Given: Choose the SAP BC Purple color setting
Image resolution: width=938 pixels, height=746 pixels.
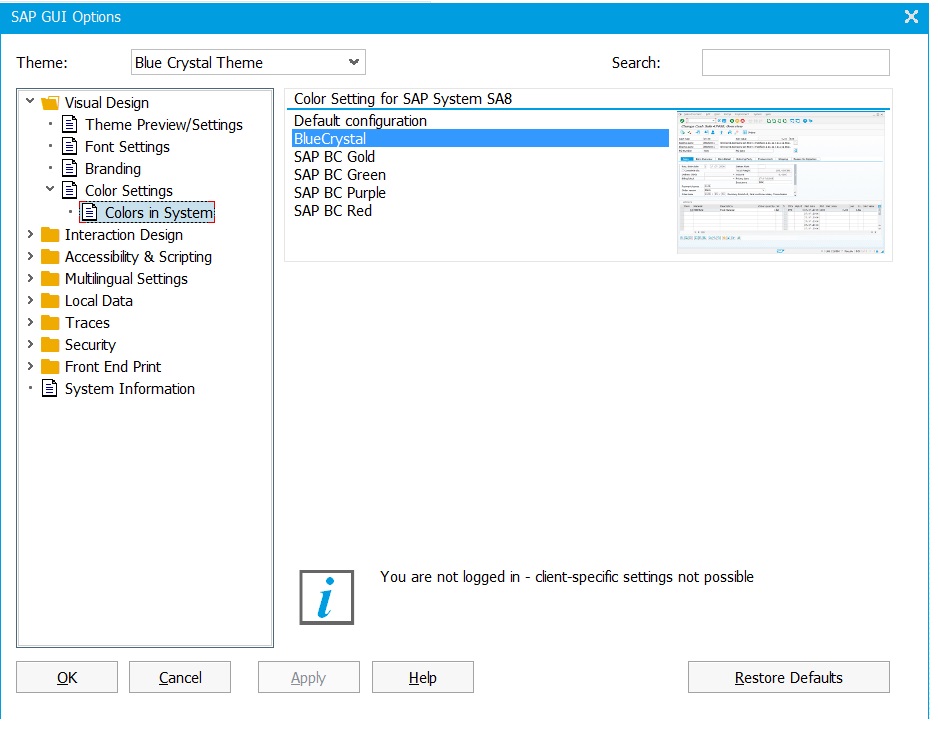Looking at the screenshot, I should pos(480,193).
